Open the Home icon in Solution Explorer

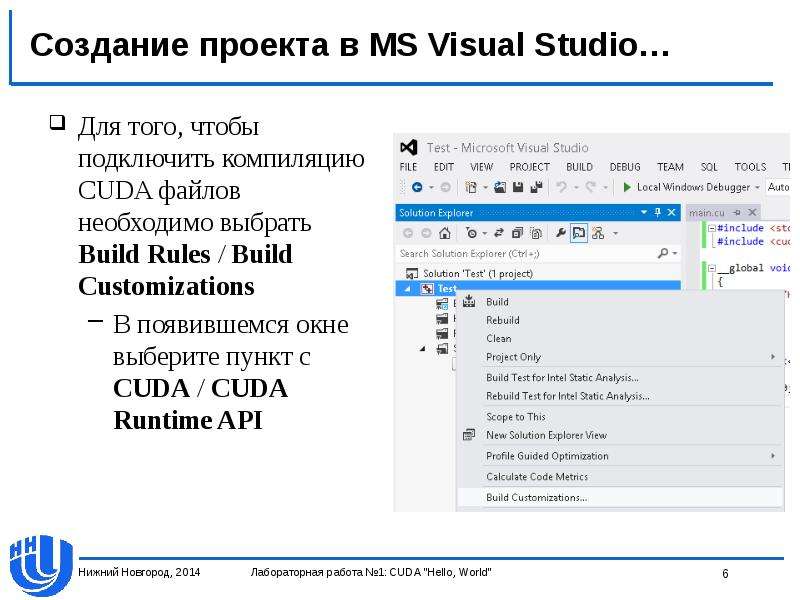tap(445, 233)
